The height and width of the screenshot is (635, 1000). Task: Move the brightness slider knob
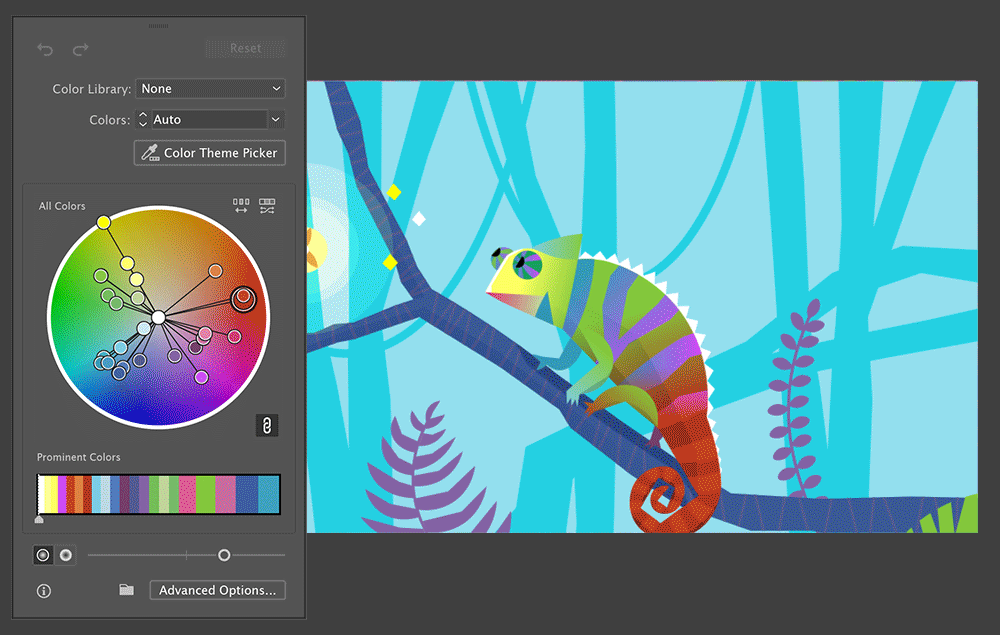[x=224, y=554]
